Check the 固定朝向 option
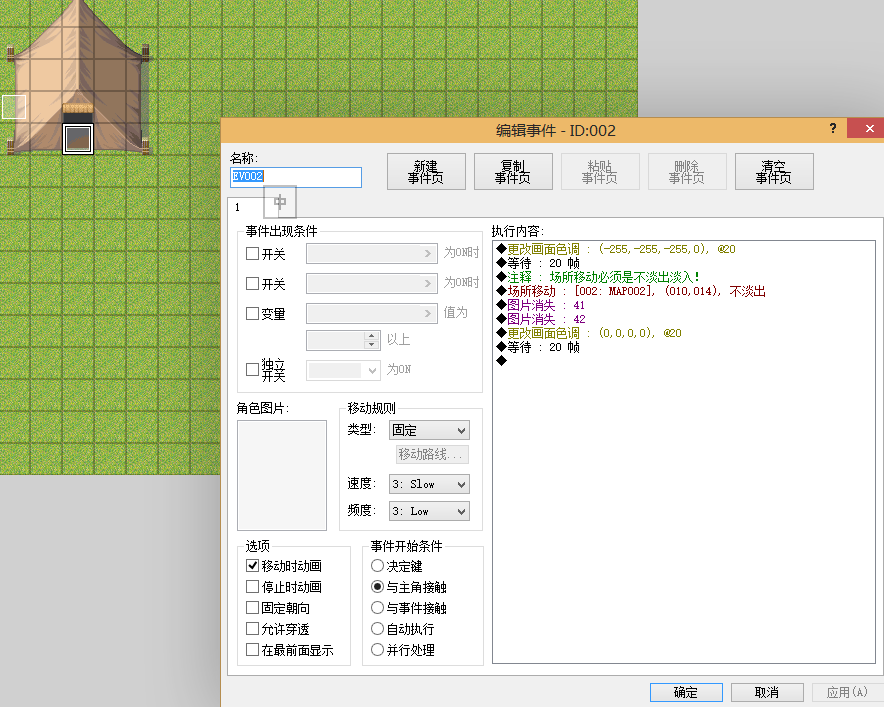Image resolution: width=884 pixels, height=707 pixels. 253,608
